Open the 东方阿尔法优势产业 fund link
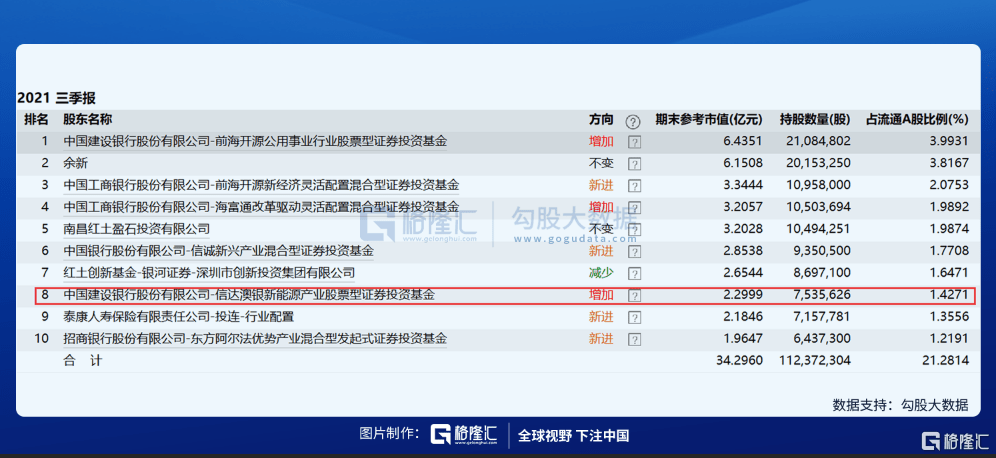The height and width of the screenshot is (458, 996). coord(255,338)
